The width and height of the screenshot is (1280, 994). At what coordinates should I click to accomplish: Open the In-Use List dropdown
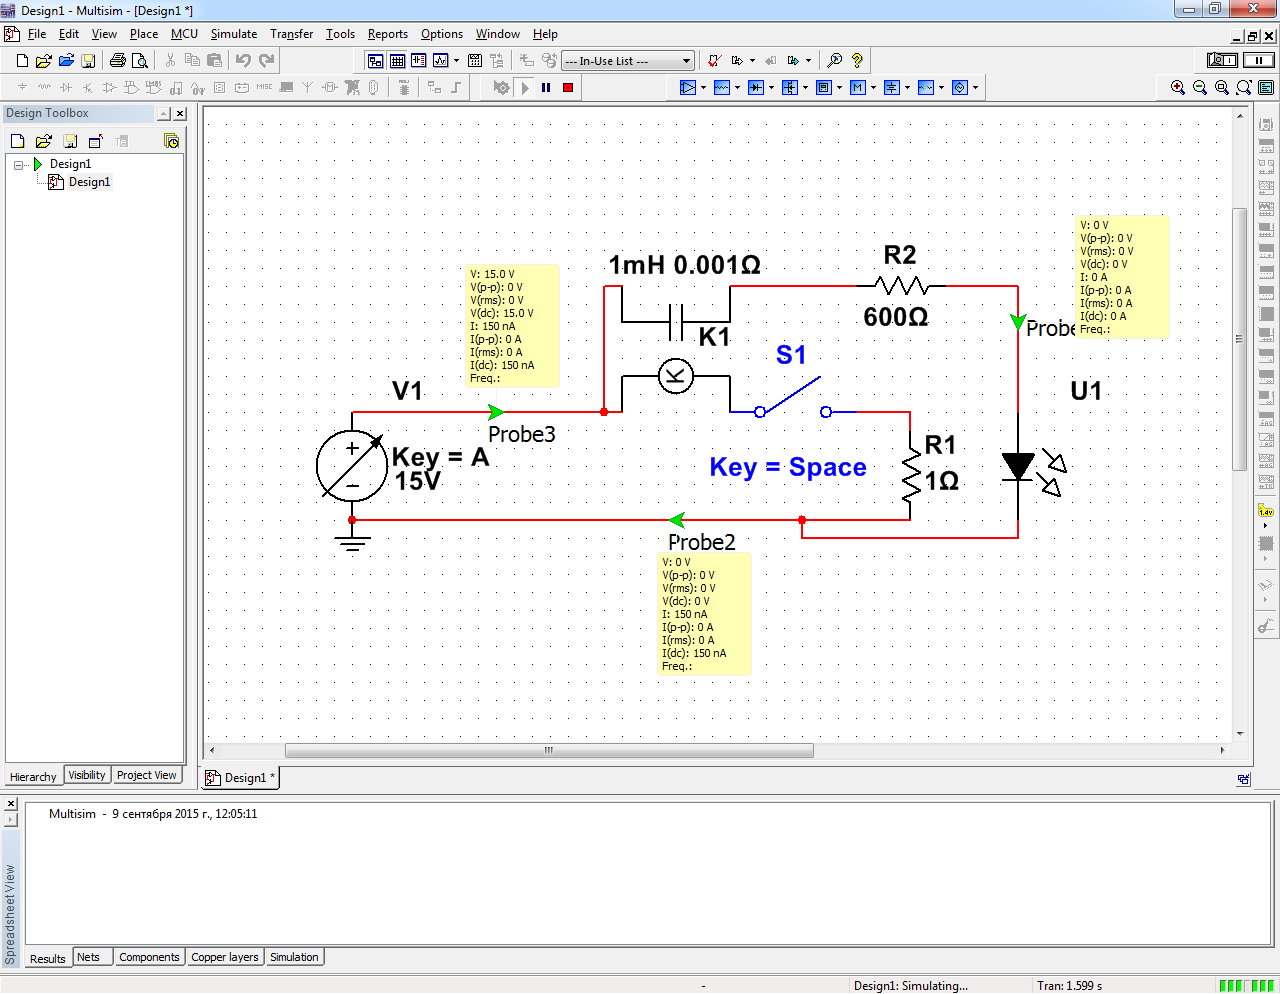pos(686,61)
